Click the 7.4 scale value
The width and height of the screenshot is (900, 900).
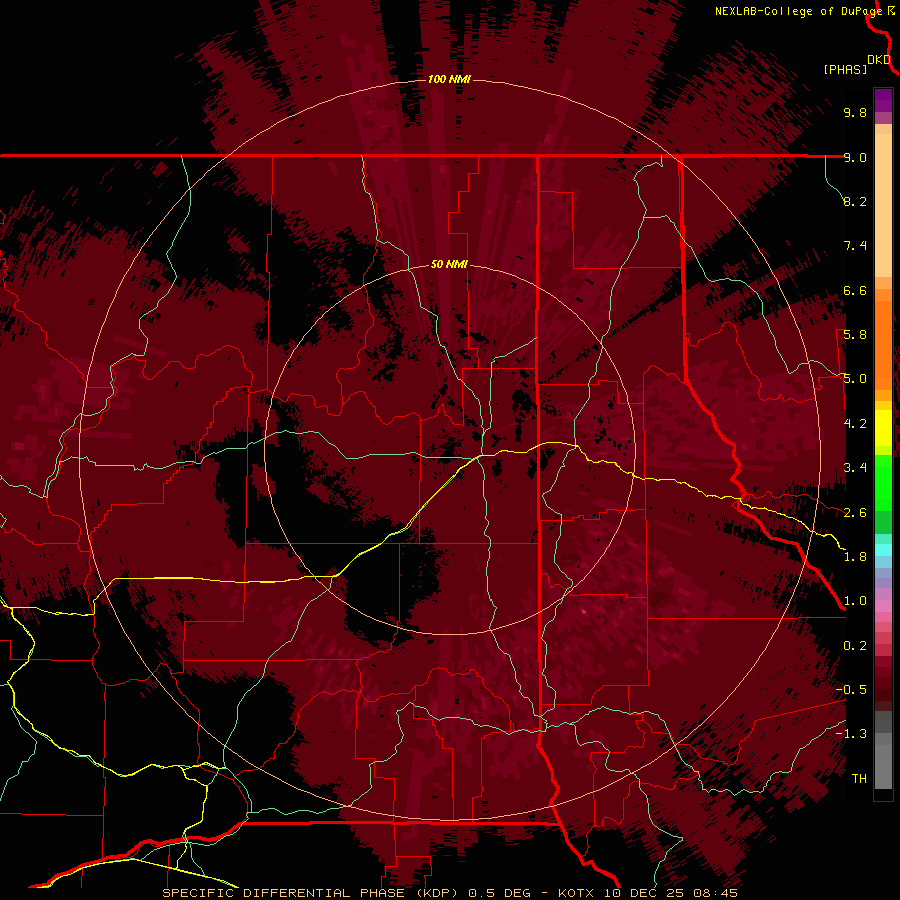855,246
